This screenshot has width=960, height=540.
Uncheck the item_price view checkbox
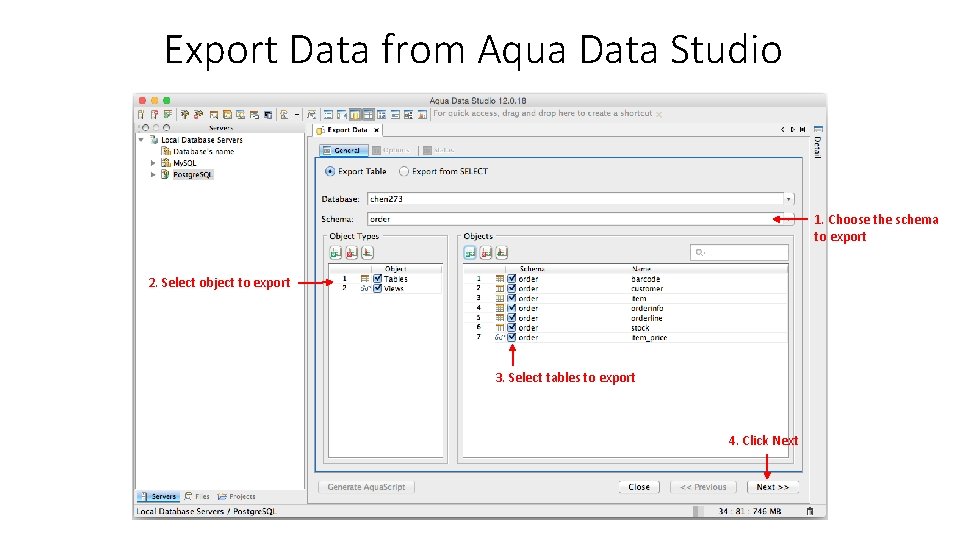(512, 337)
